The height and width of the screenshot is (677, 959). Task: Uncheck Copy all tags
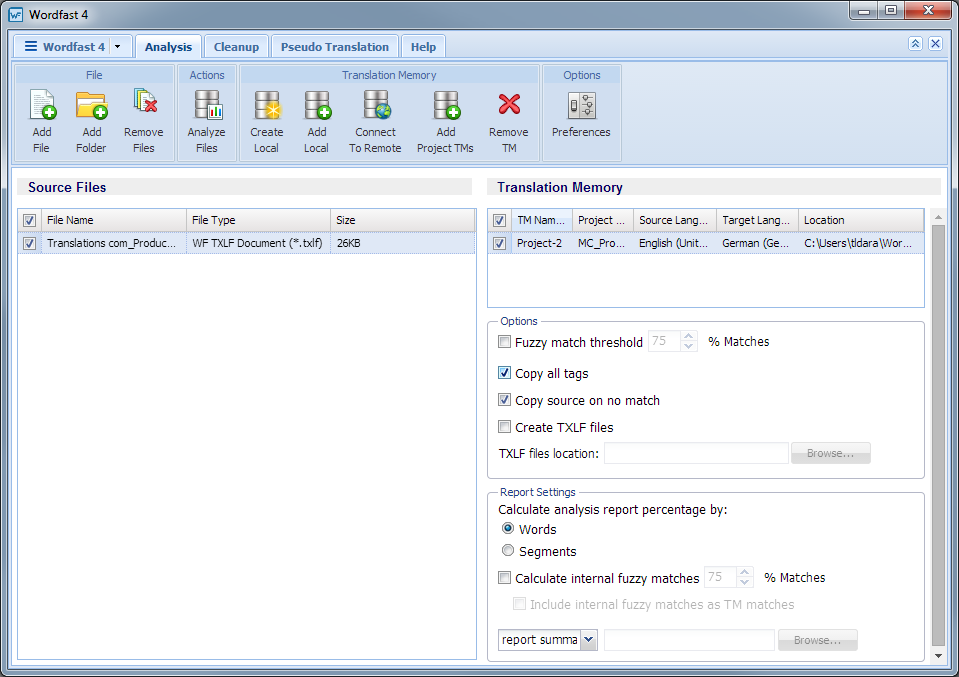[505, 372]
